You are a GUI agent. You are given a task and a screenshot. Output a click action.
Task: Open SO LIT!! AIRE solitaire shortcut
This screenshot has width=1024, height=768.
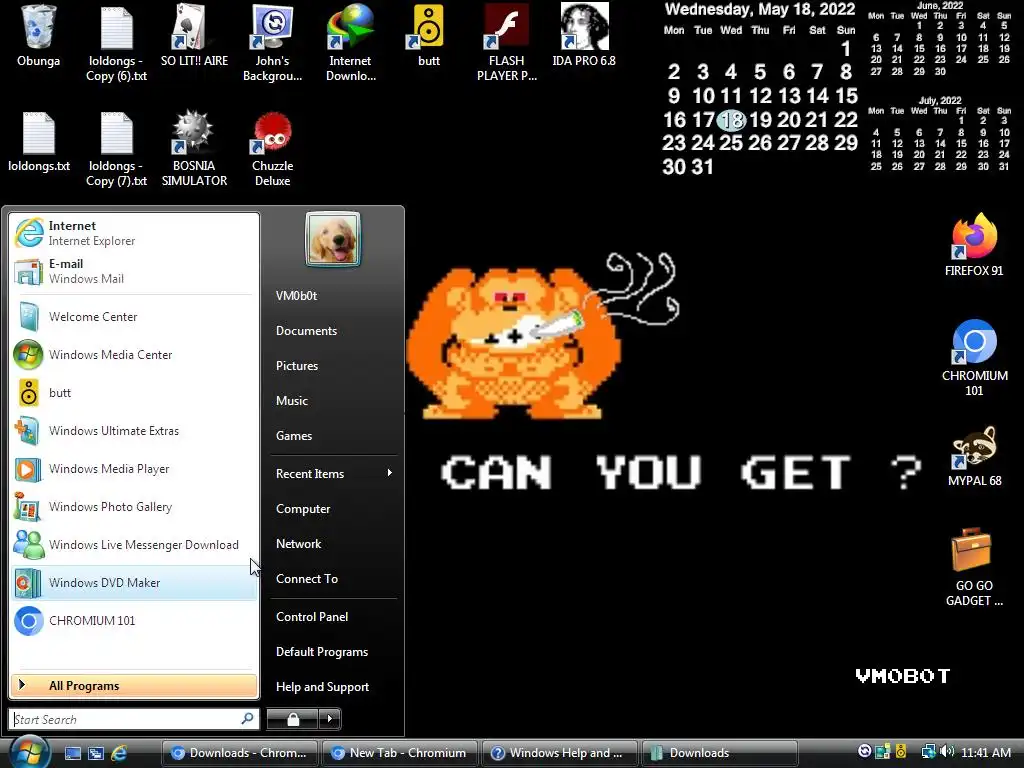[194, 36]
